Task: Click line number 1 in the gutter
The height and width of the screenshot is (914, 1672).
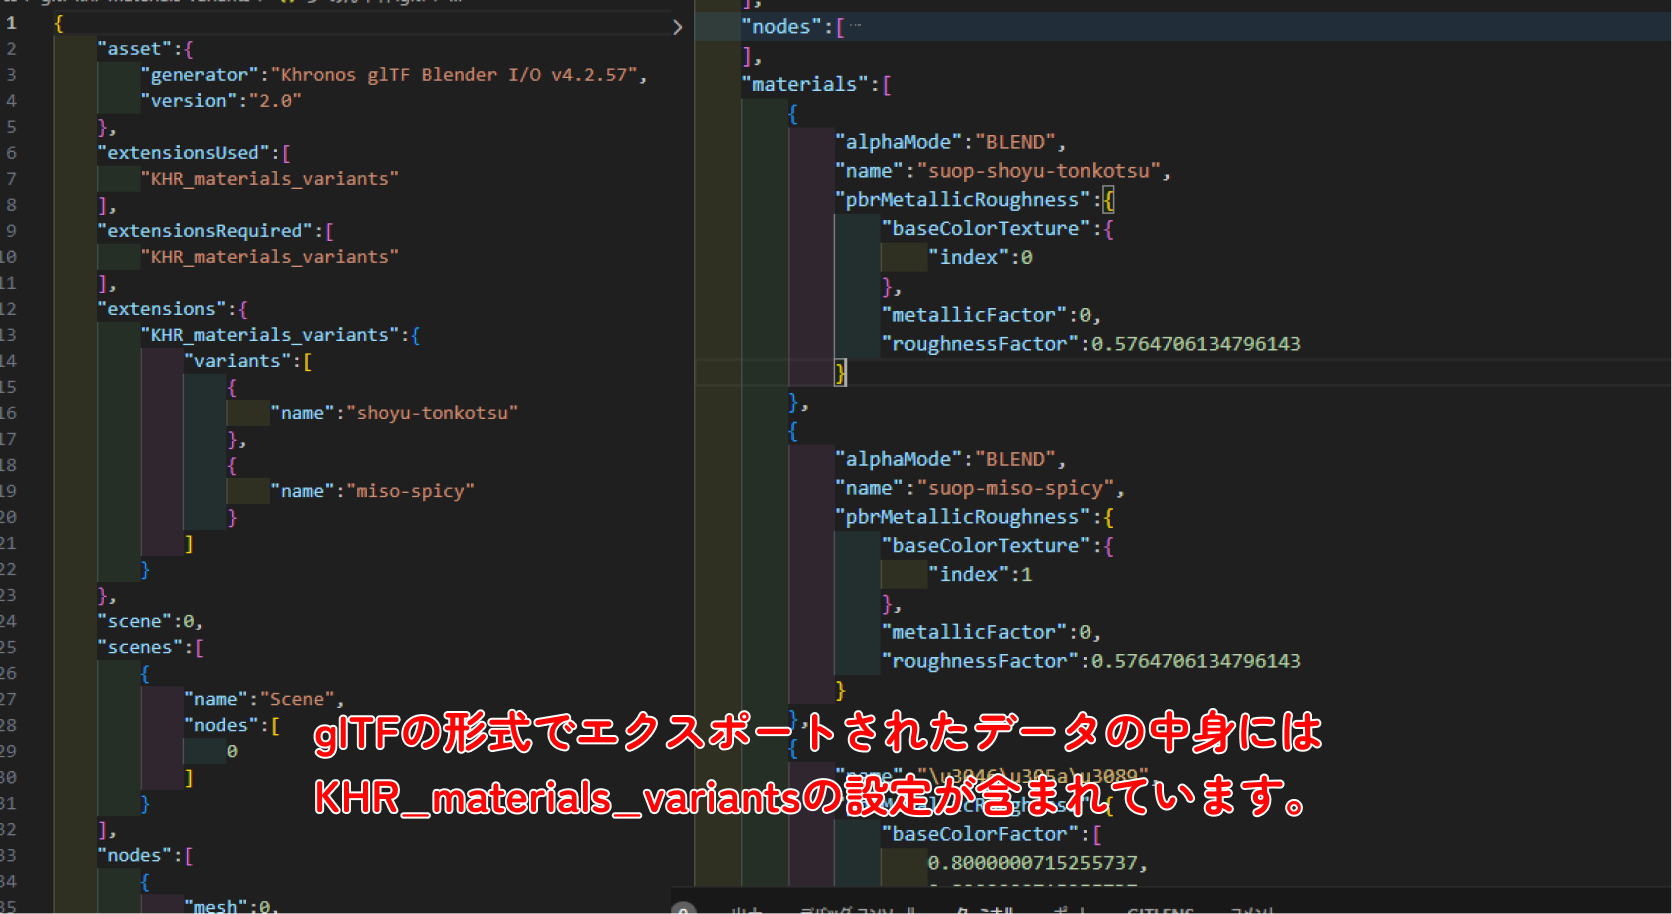Action: point(11,23)
